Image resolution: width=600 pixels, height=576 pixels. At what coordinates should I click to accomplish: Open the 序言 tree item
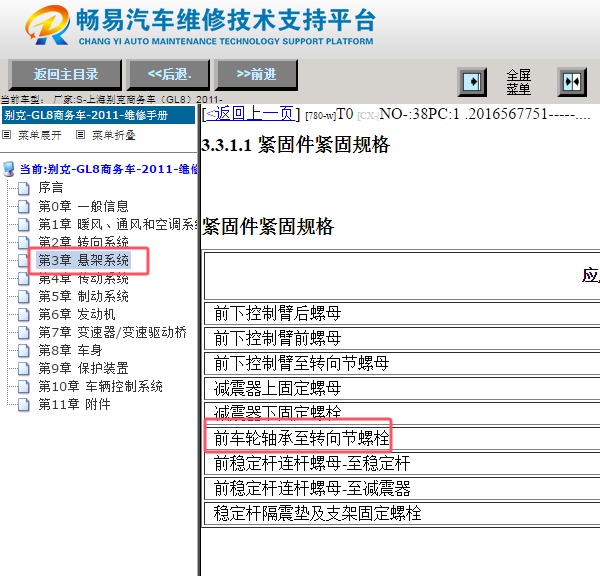click(51, 188)
